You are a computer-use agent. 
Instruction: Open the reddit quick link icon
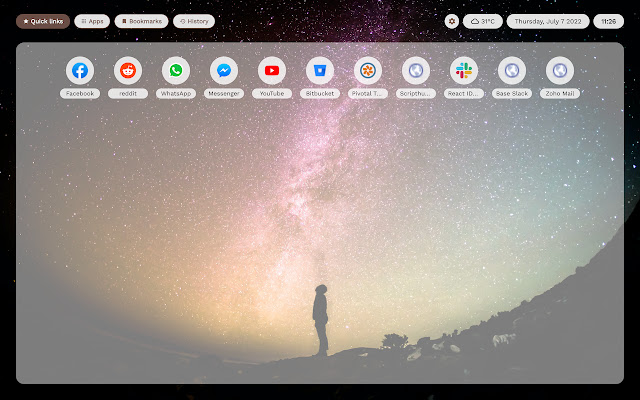click(128, 71)
